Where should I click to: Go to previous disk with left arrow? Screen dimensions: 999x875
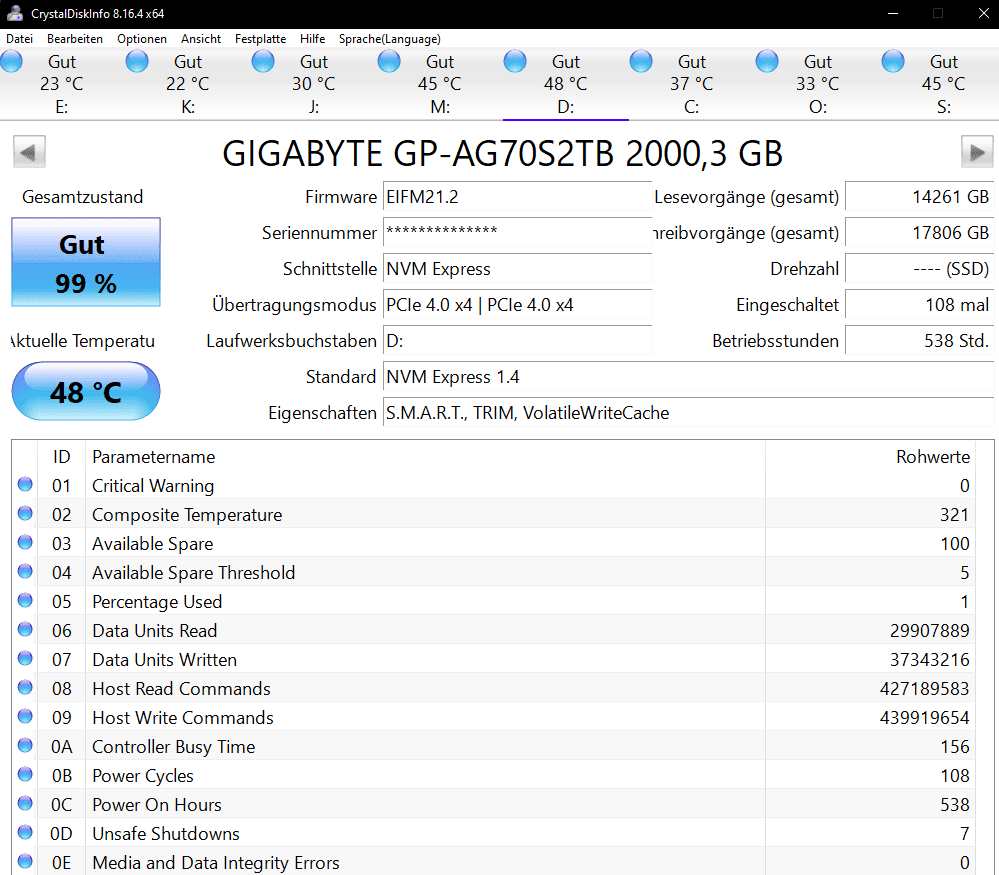pos(29,152)
